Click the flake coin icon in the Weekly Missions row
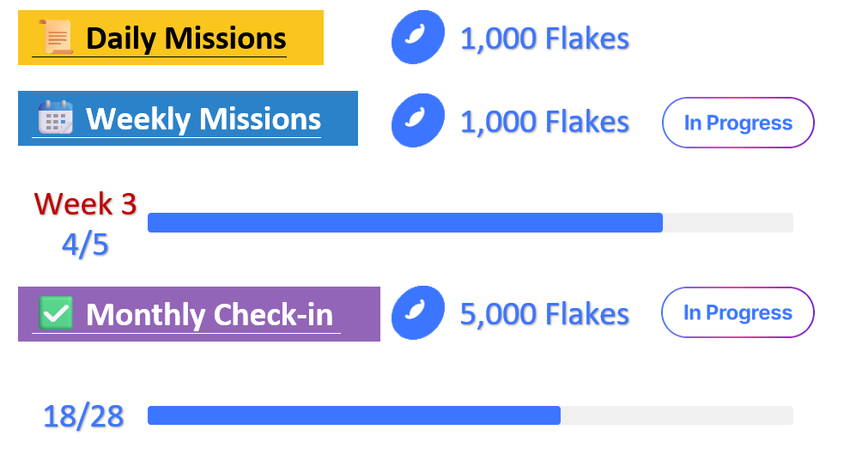 (417, 122)
